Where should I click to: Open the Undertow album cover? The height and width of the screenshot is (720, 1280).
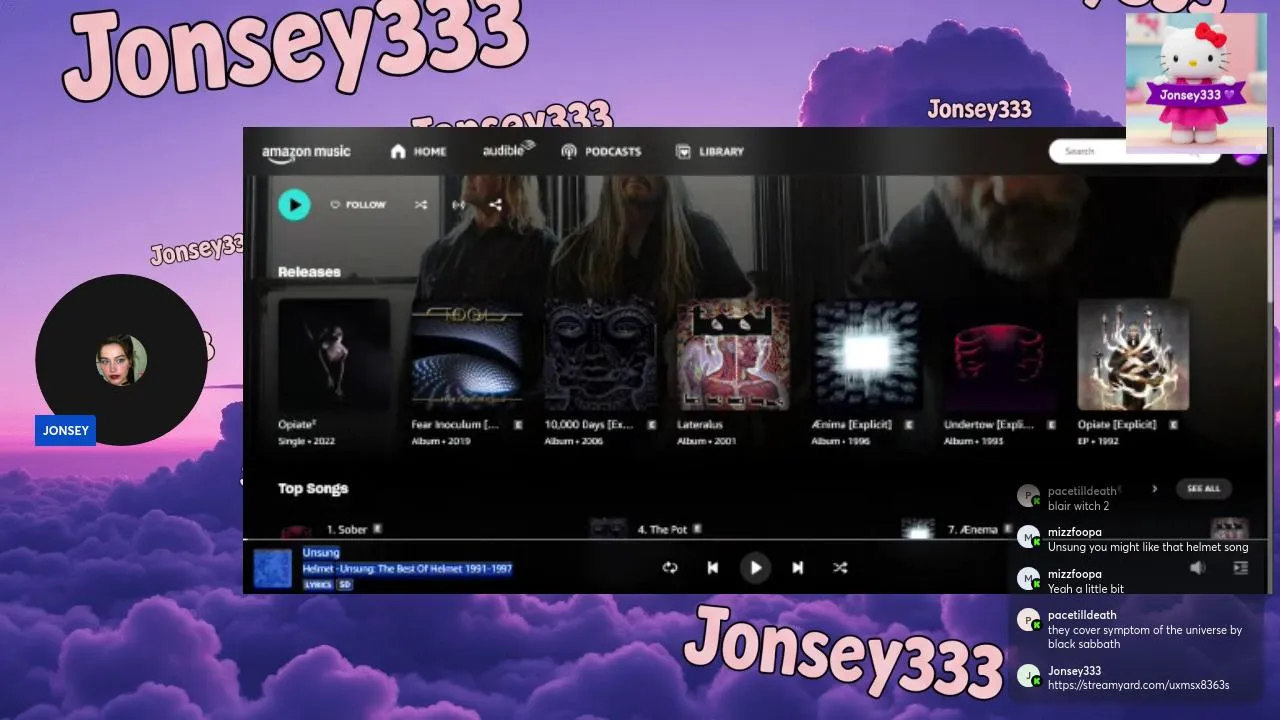point(1000,354)
